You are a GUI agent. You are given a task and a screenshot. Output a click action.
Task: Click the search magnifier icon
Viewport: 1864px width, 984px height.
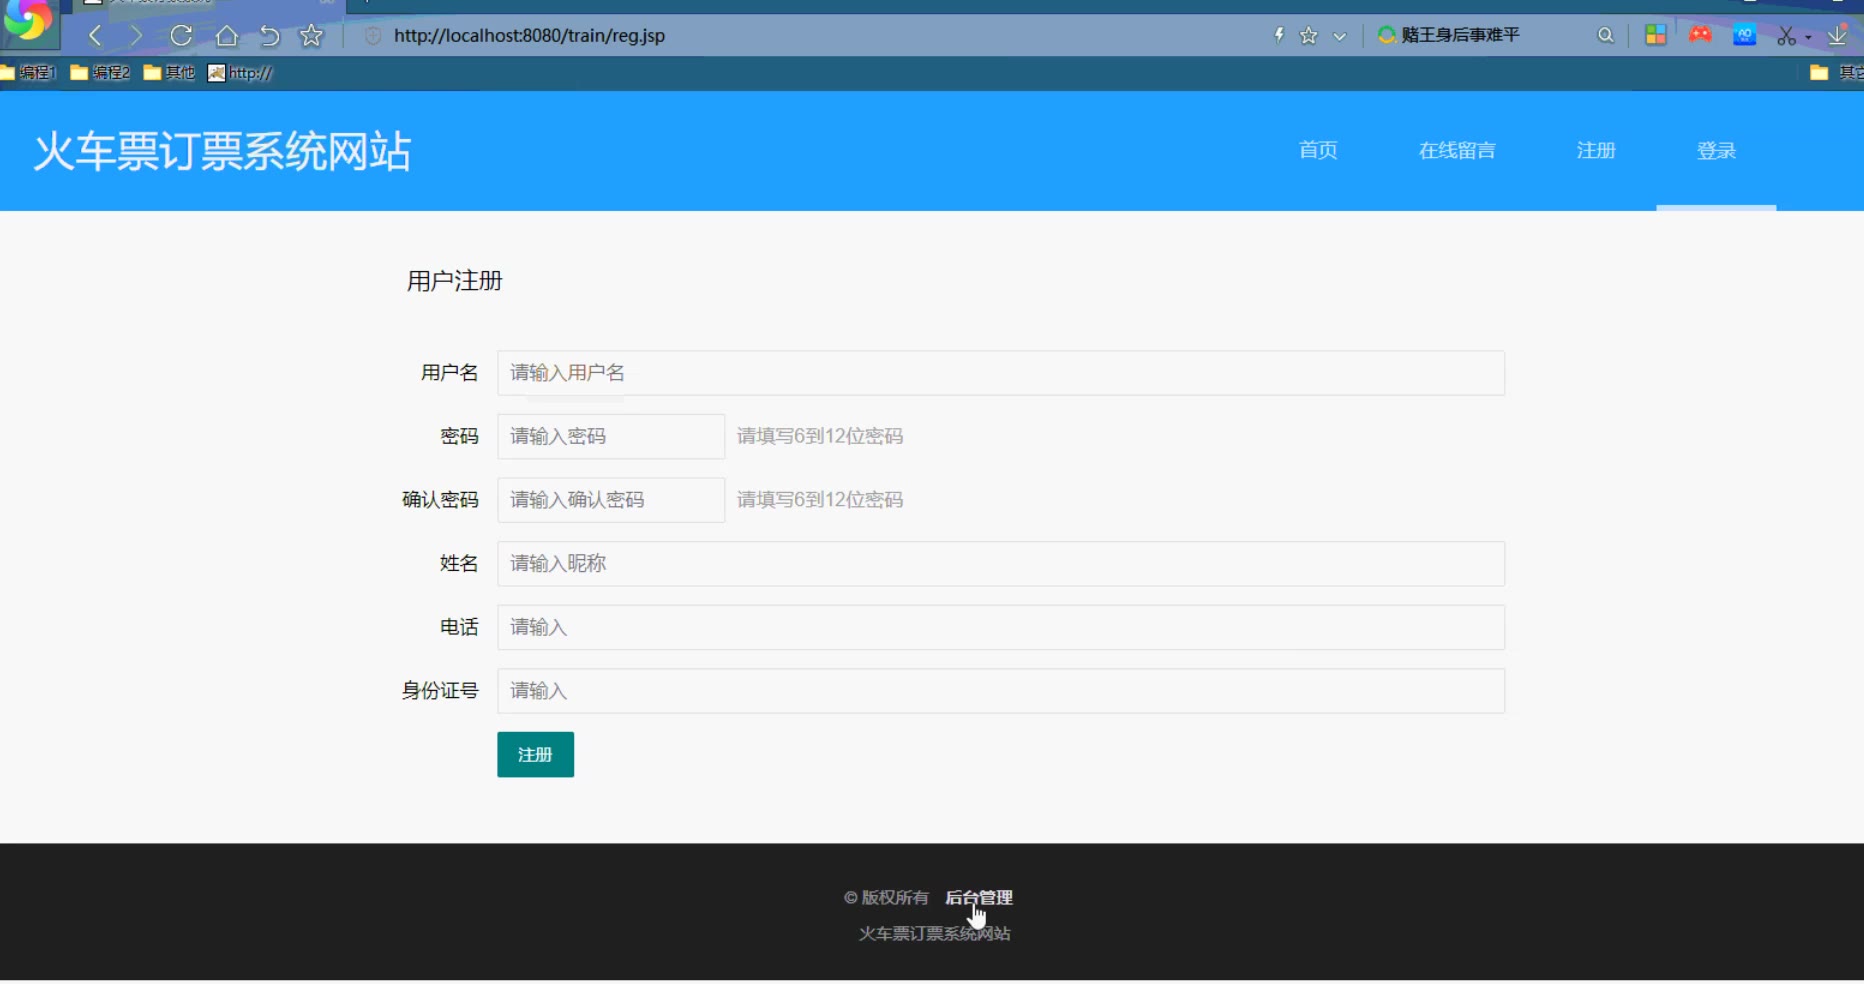click(1606, 36)
